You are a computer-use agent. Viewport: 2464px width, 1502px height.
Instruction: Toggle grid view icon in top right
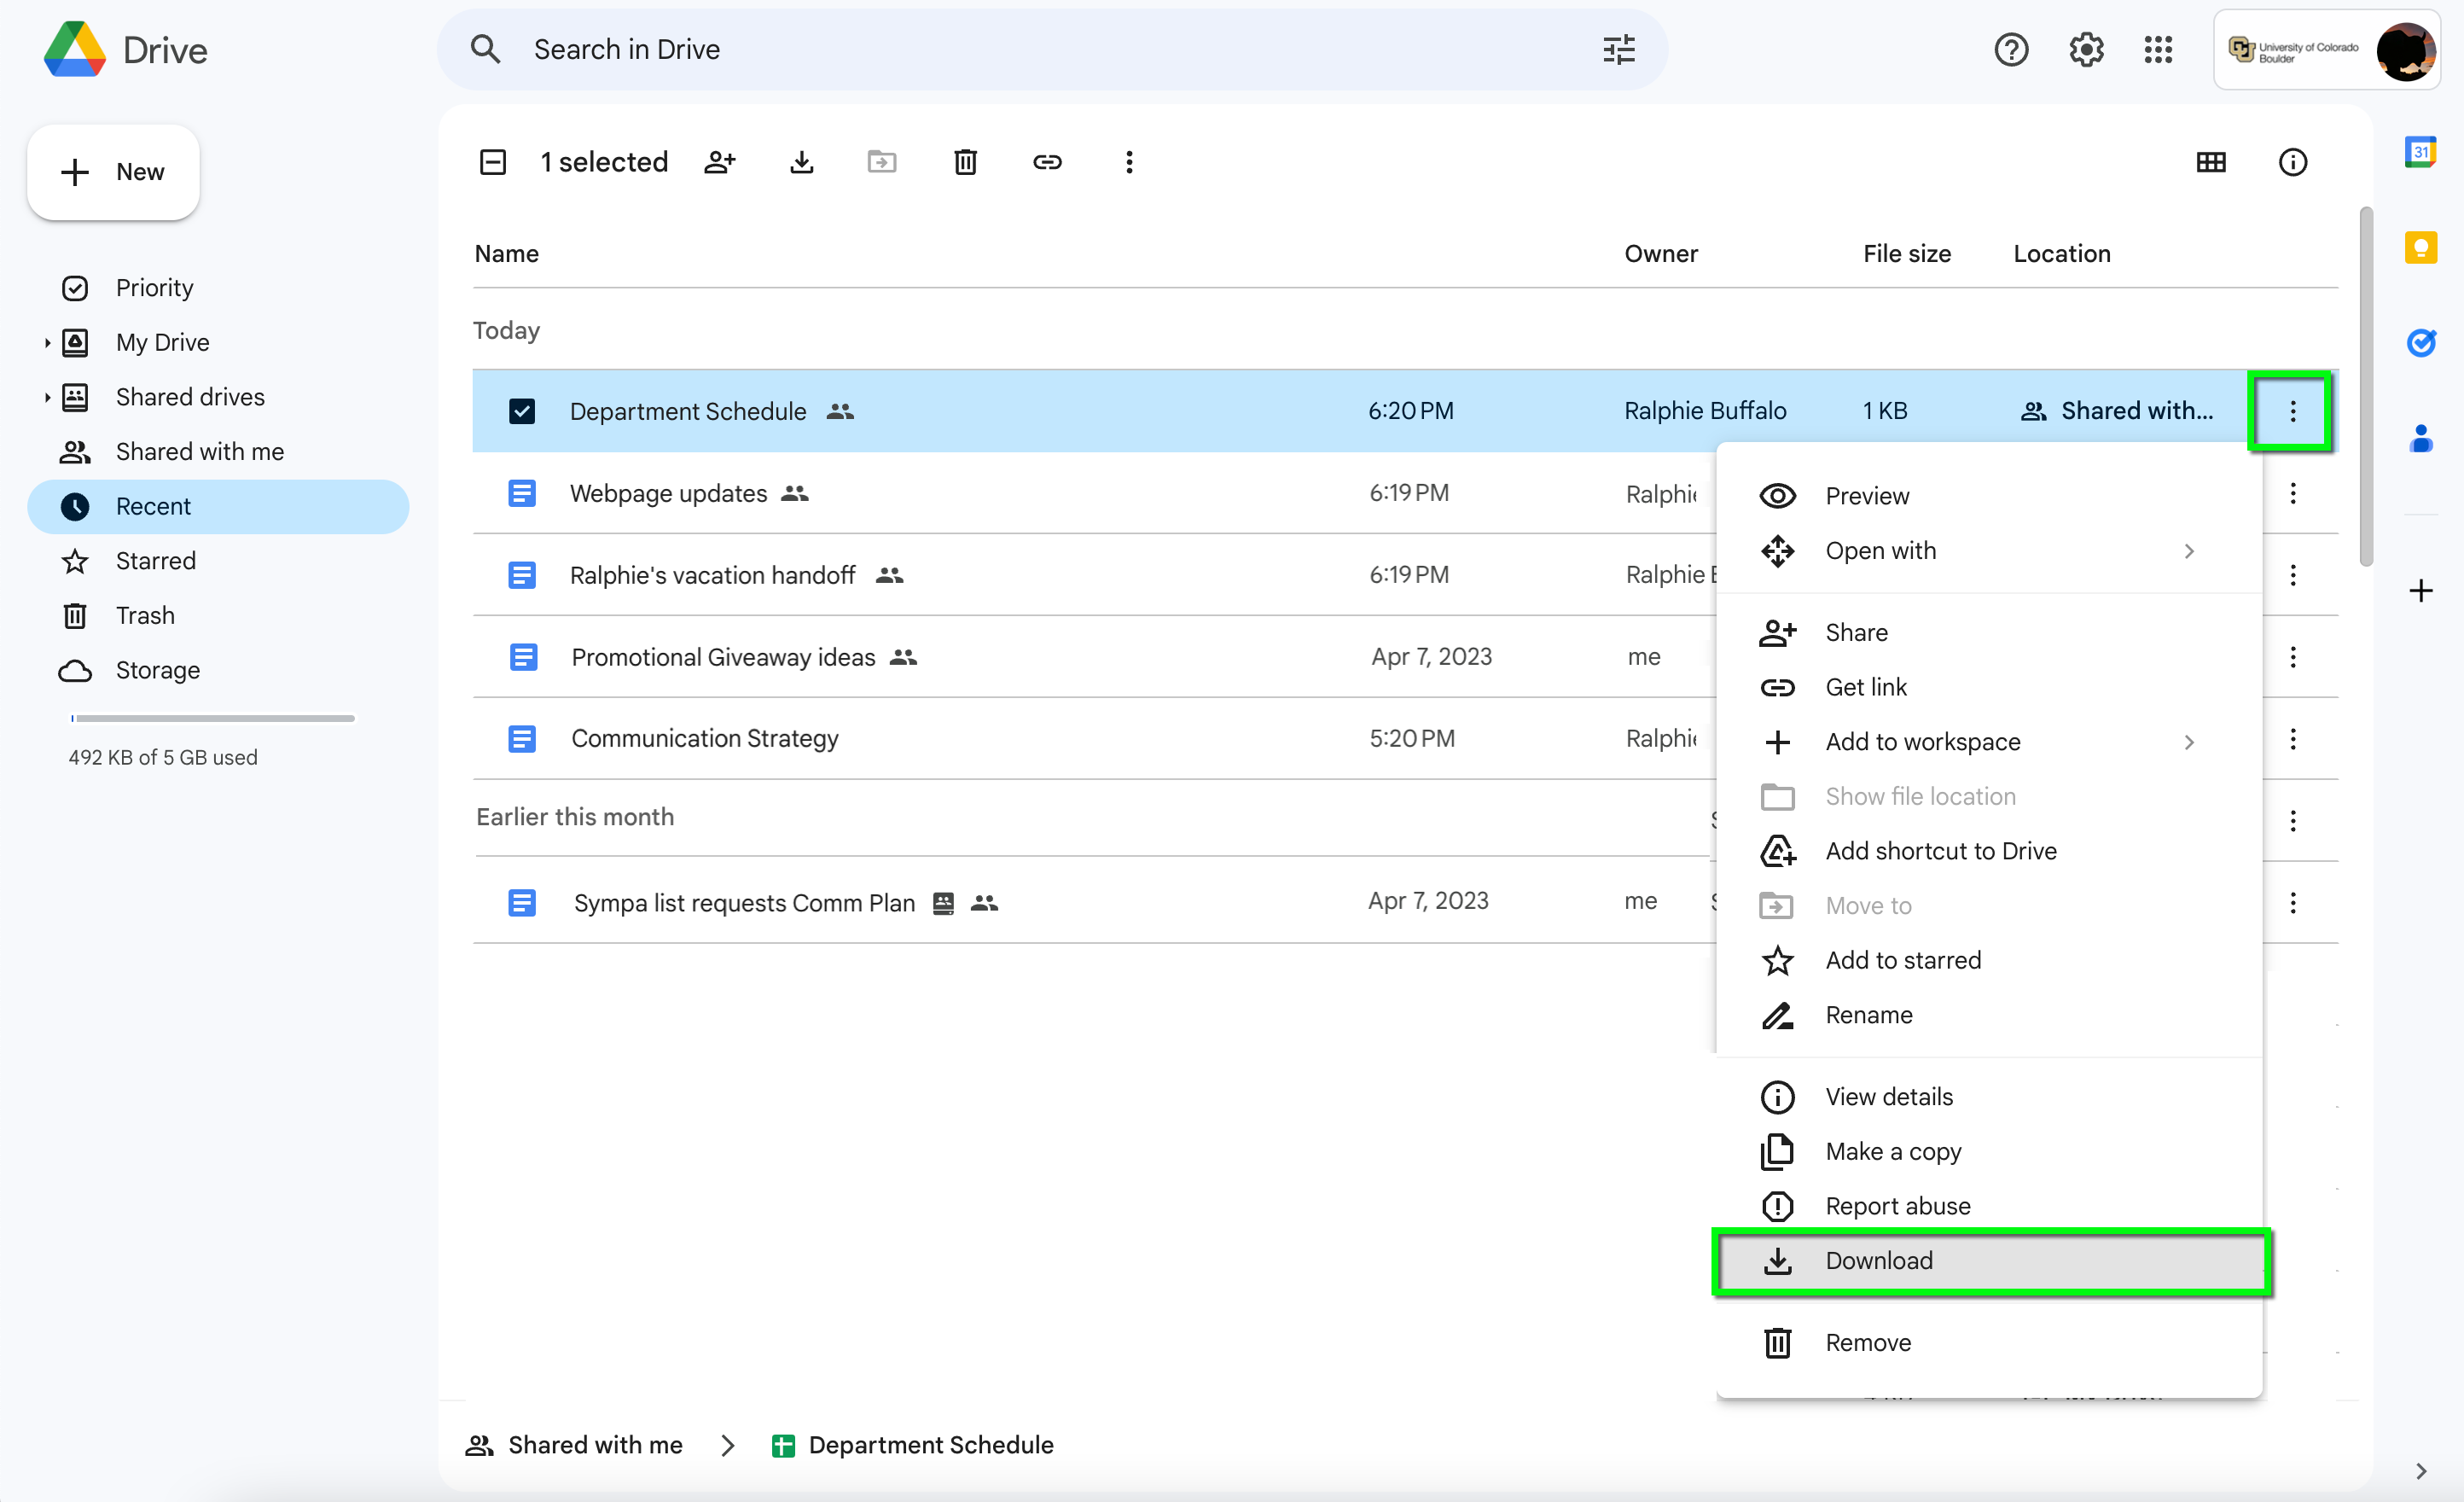pyautogui.click(x=2211, y=162)
